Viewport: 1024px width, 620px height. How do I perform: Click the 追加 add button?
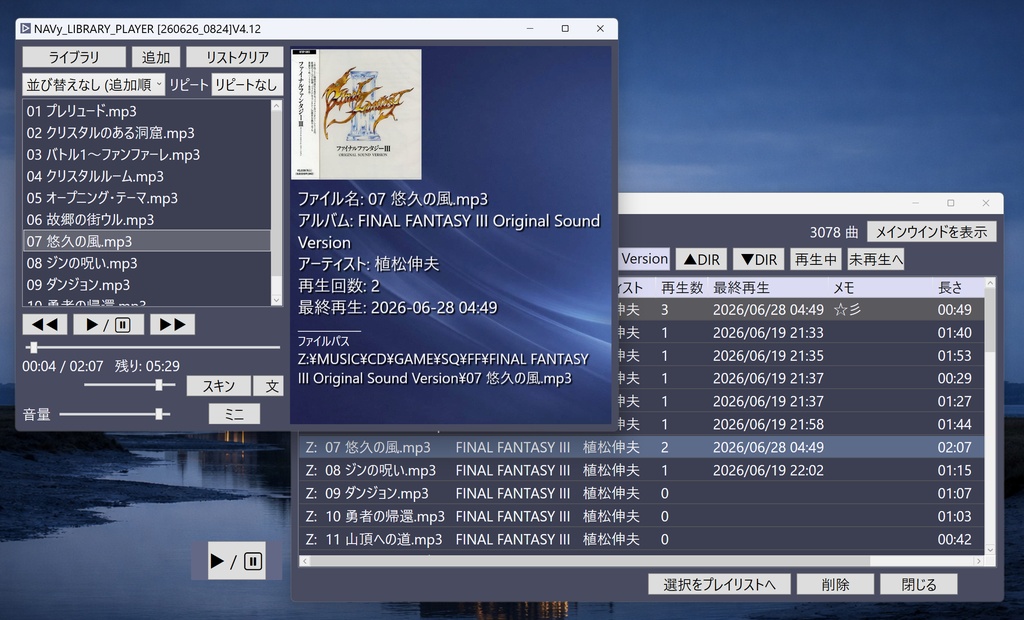[155, 57]
